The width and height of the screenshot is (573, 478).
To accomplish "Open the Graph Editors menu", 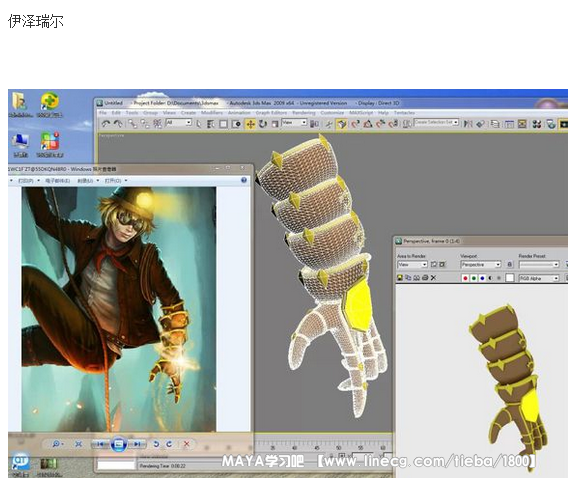I will point(272,113).
